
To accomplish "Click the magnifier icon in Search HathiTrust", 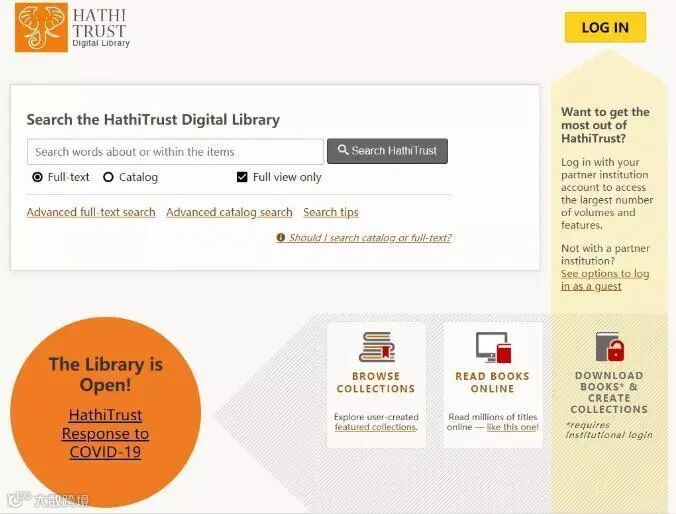I will [343, 150].
